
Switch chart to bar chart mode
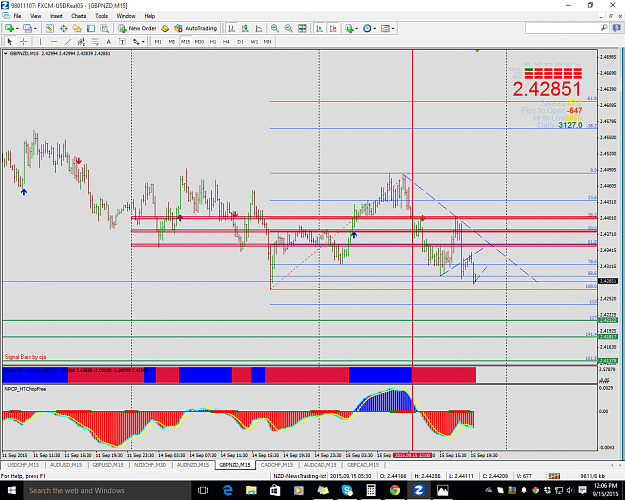coord(231,28)
